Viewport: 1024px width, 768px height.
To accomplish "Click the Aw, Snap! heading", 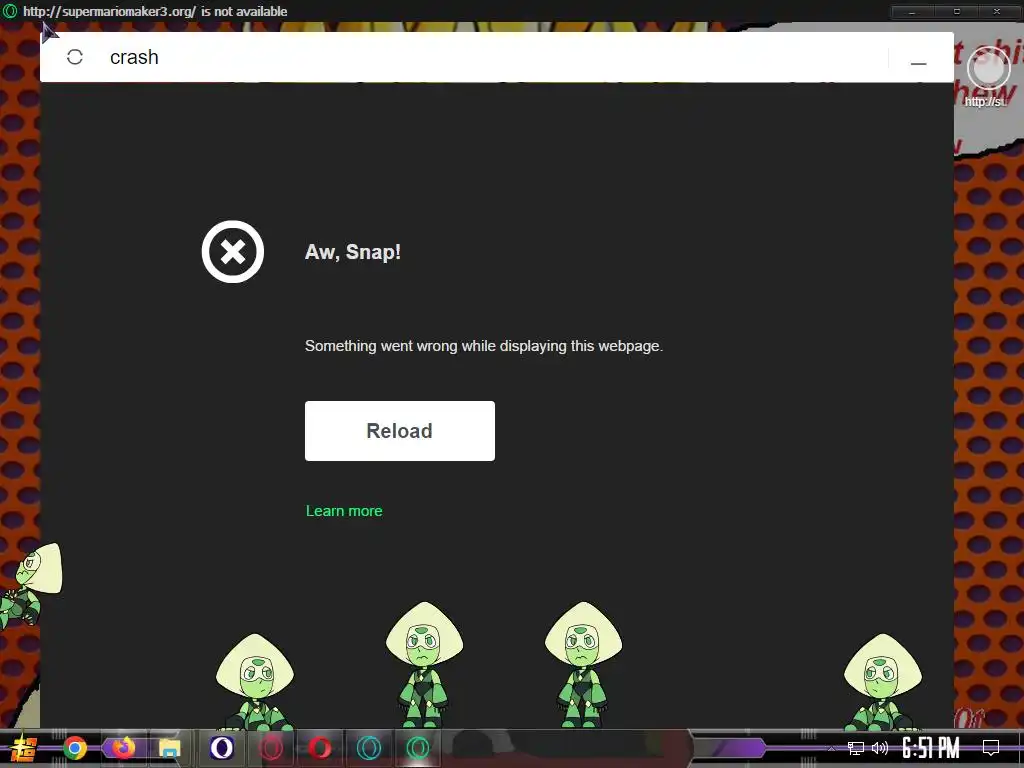I will (353, 252).
